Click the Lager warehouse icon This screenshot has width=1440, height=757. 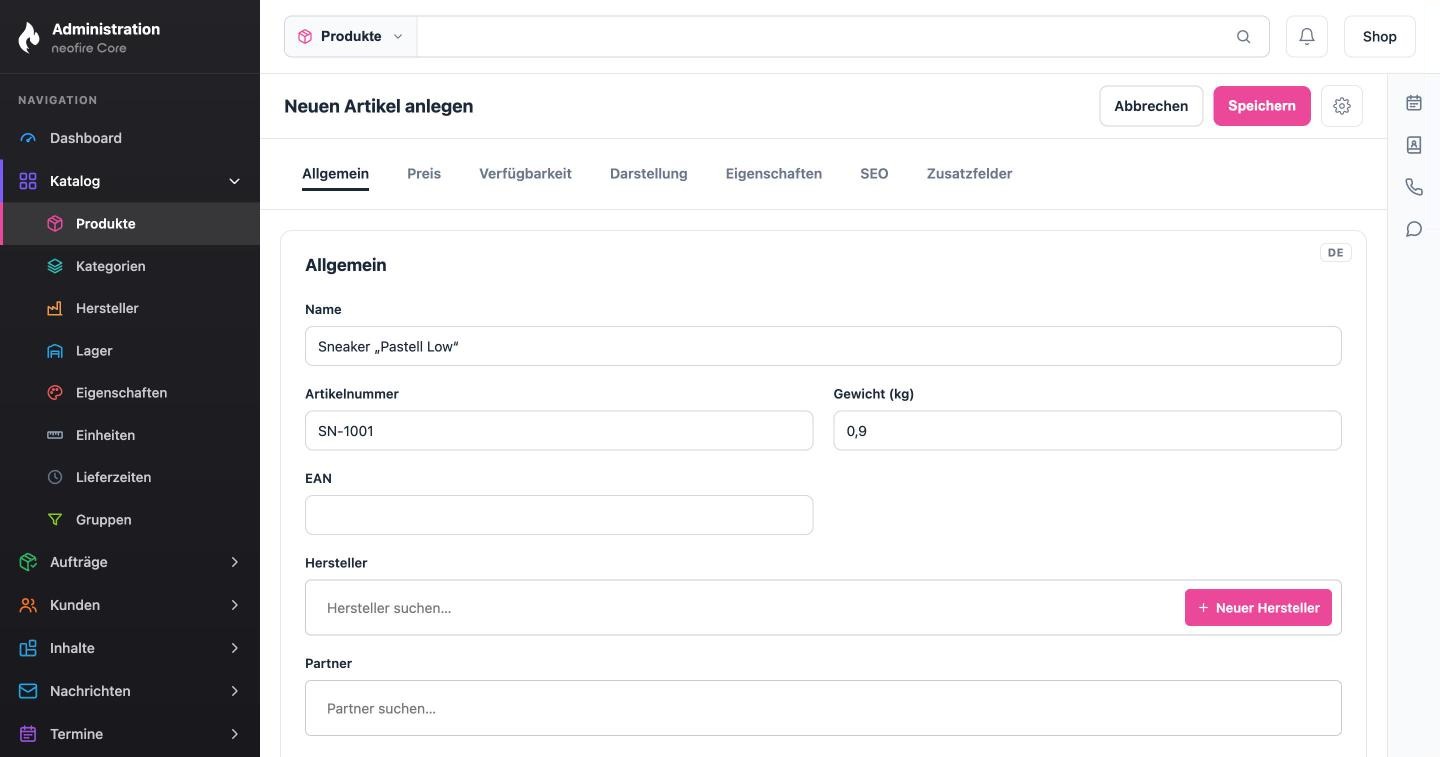coord(55,351)
